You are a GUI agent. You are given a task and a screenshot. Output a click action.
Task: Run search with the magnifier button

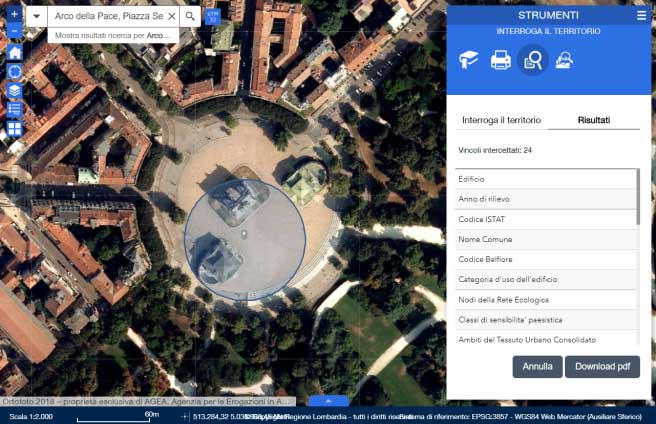pos(190,16)
